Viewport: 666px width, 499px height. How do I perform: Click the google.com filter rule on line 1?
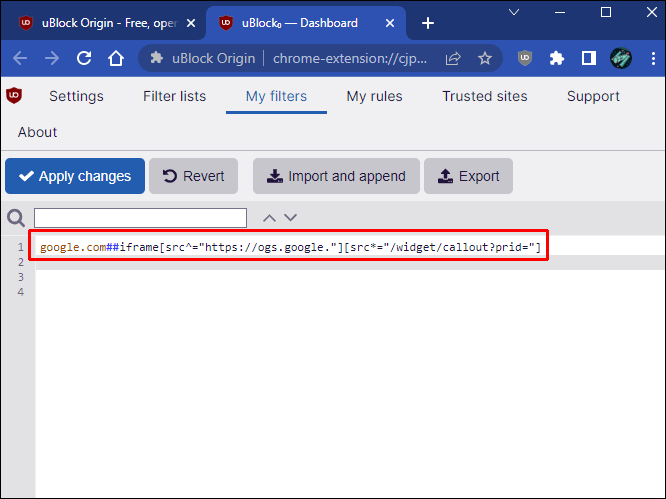point(290,247)
